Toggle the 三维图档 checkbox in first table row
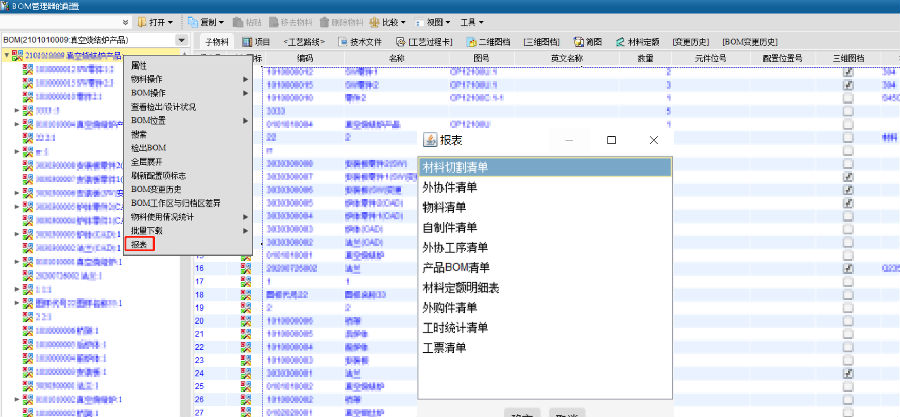This screenshot has height=417, width=900. tap(848, 72)
